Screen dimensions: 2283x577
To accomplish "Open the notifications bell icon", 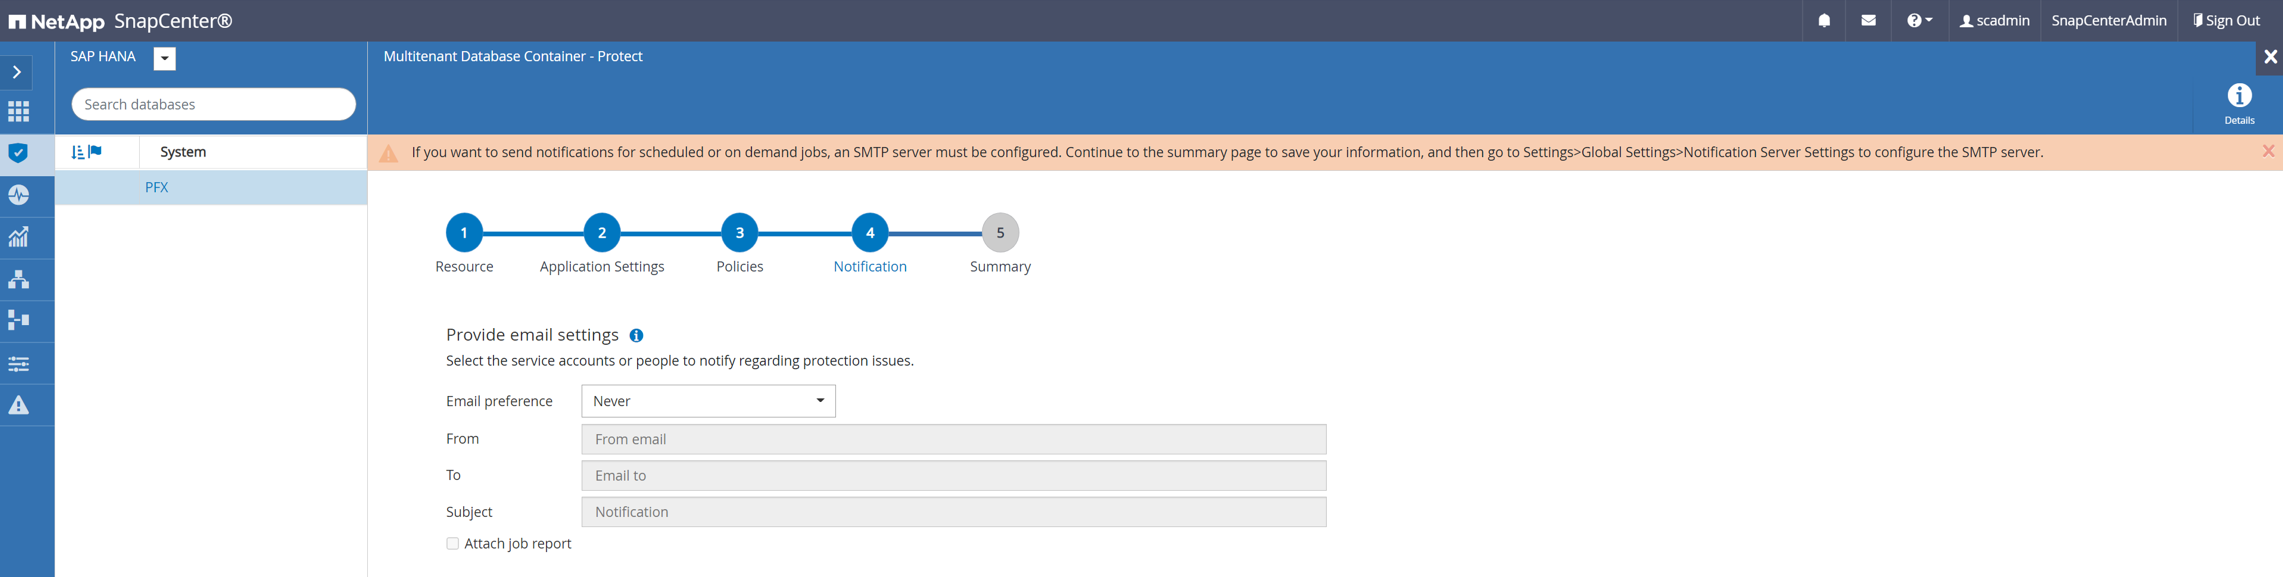I will (1824, 20).
